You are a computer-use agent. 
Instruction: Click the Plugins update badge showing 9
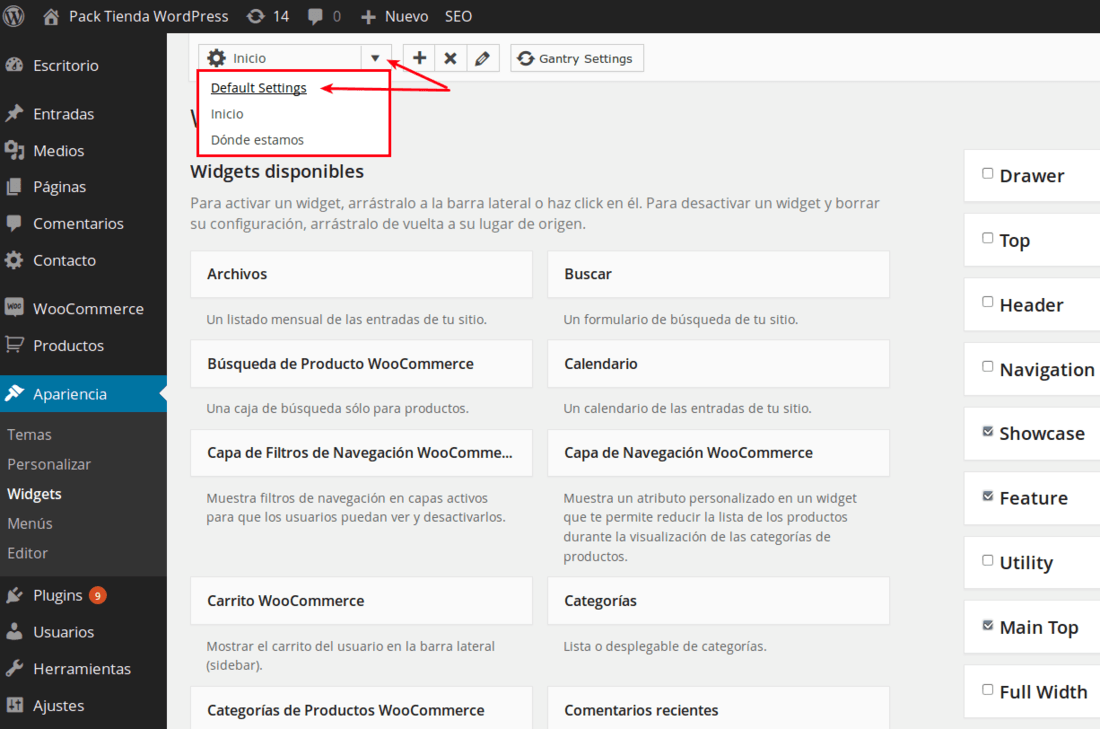(x=98, y=596)
